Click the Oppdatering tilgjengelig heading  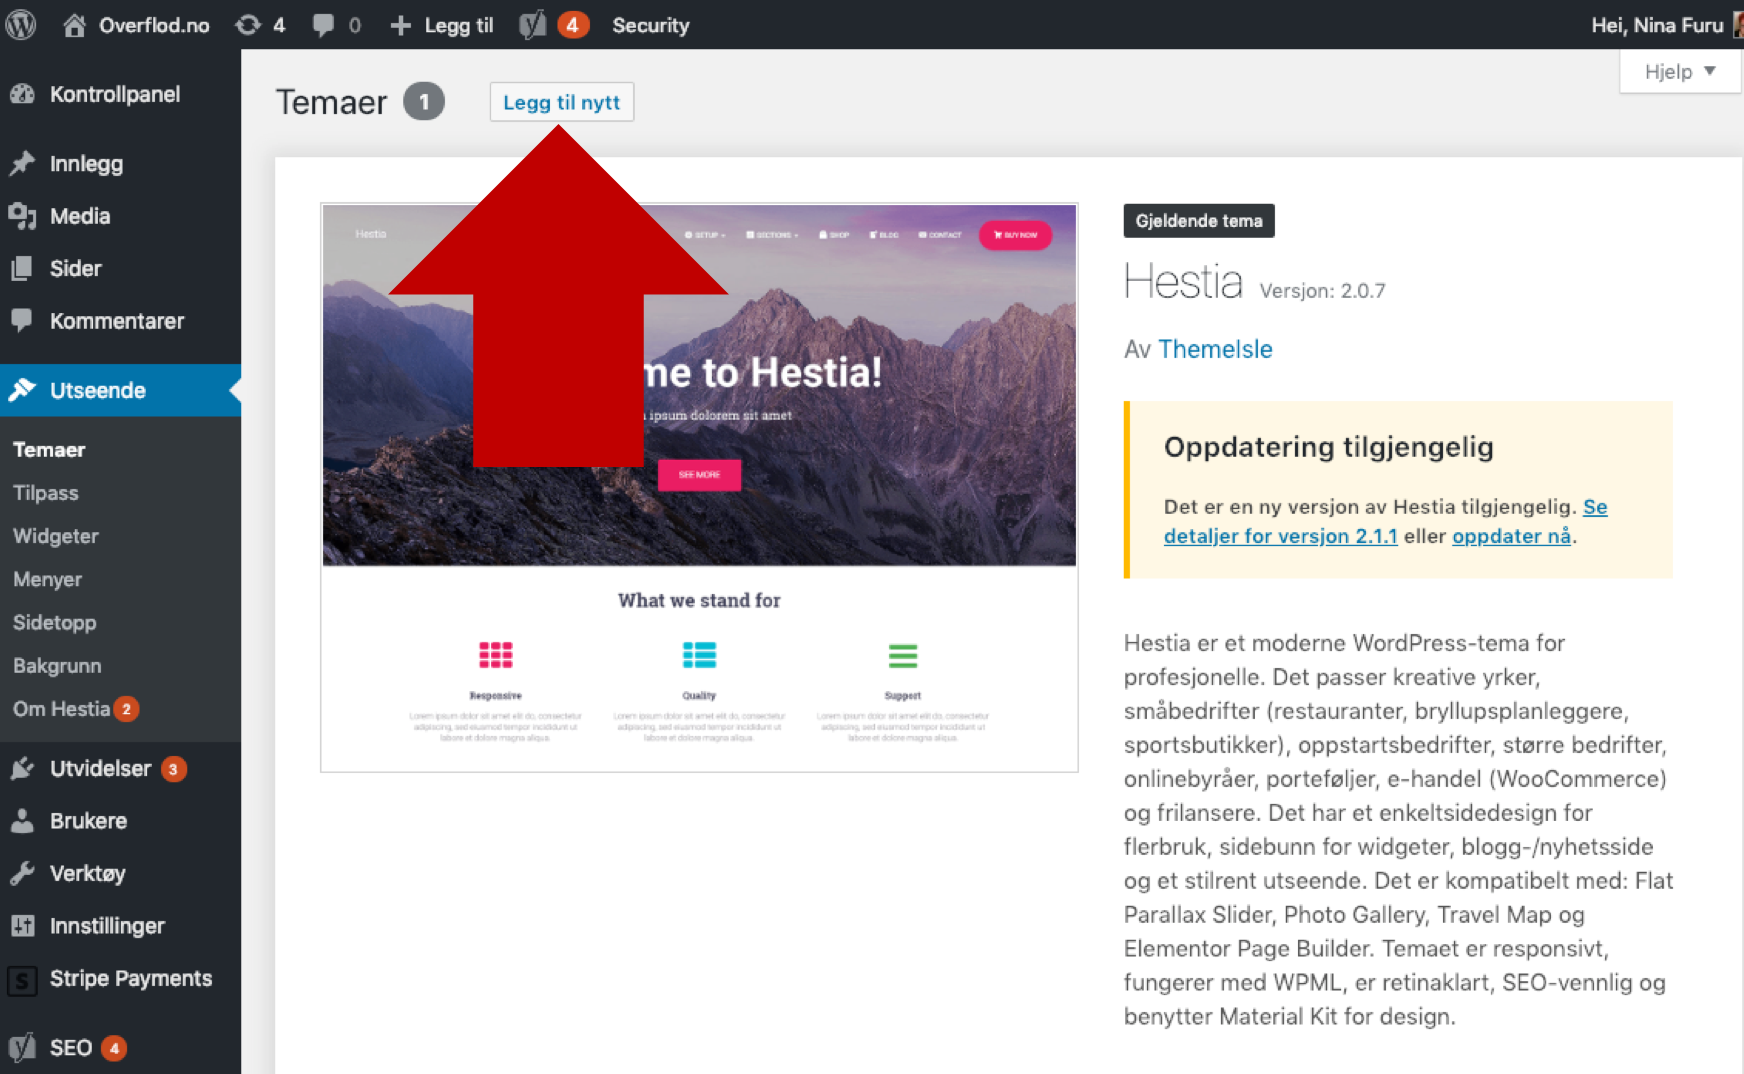click(1329, 447)
